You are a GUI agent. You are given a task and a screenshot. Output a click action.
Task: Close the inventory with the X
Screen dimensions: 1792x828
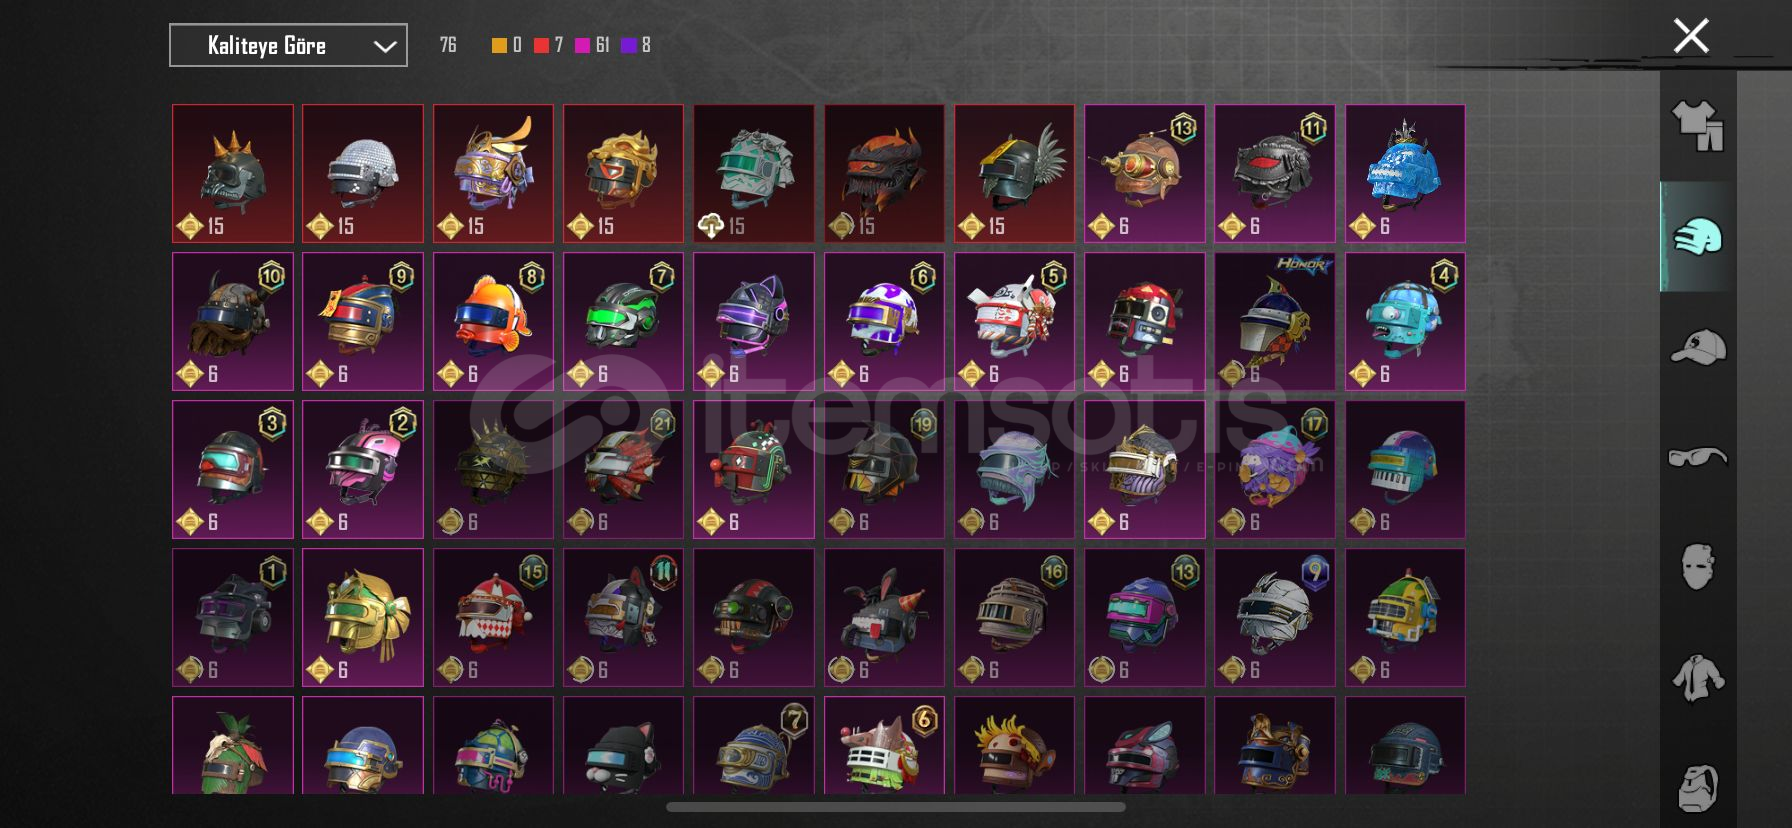coord(1691,36)
